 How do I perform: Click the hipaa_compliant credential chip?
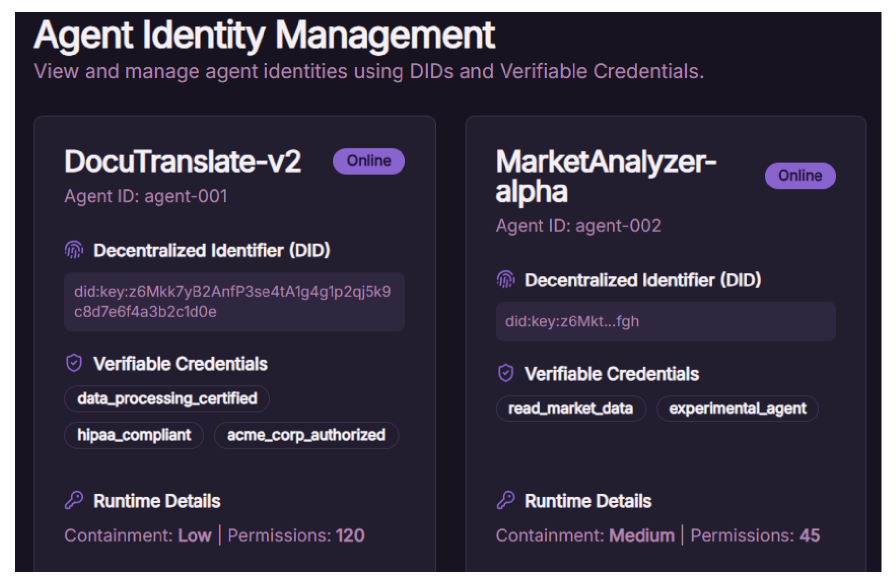134,435
